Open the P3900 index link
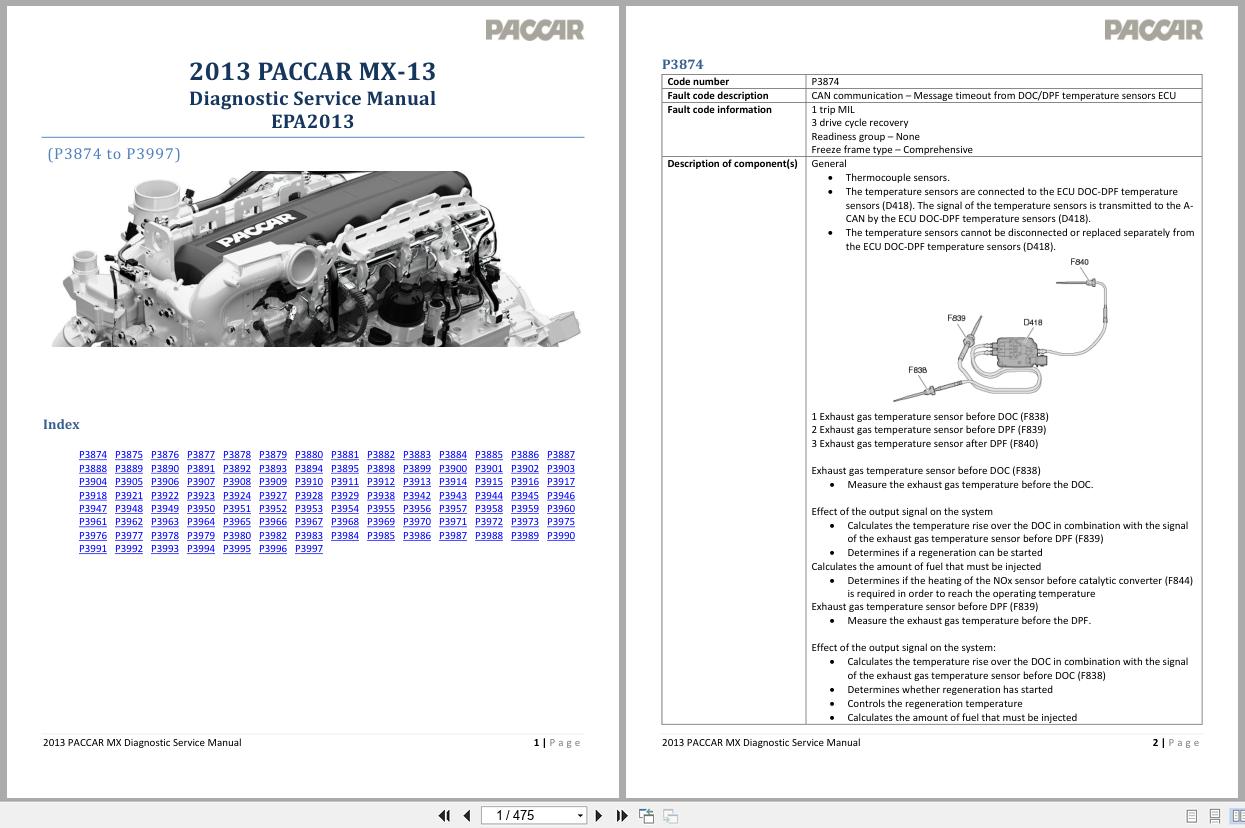 tap(453, 468)
